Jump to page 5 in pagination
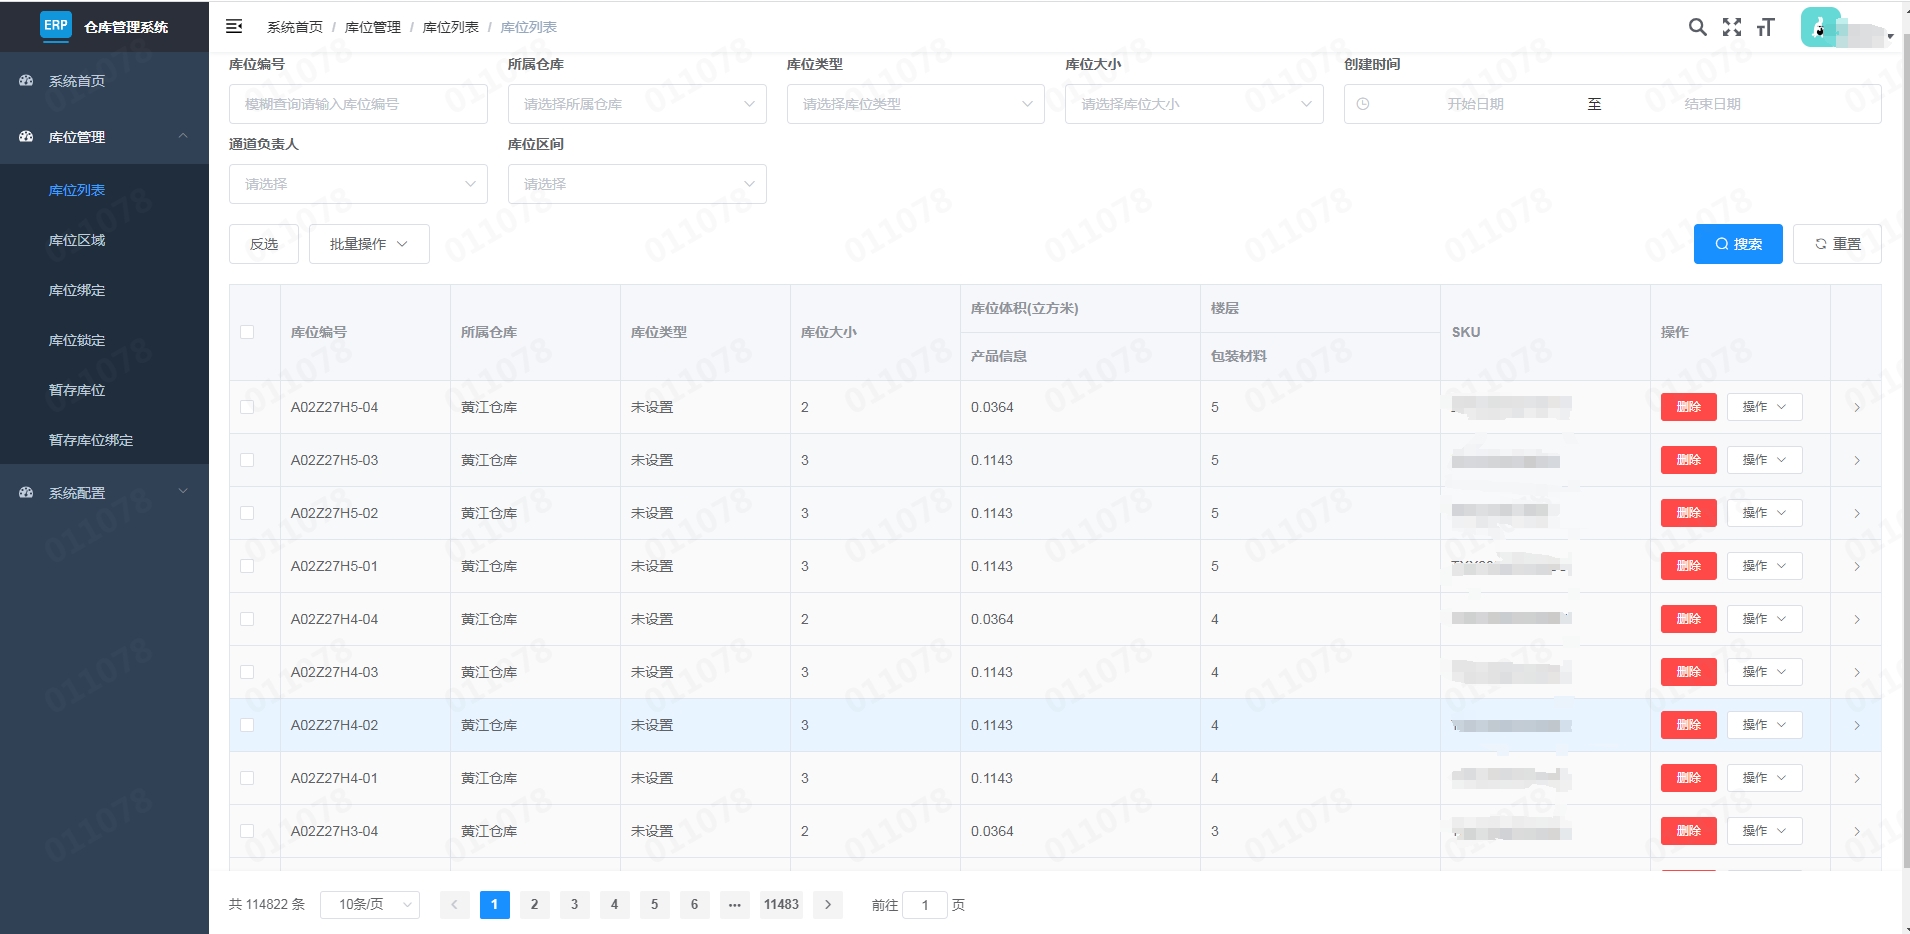 654,905
